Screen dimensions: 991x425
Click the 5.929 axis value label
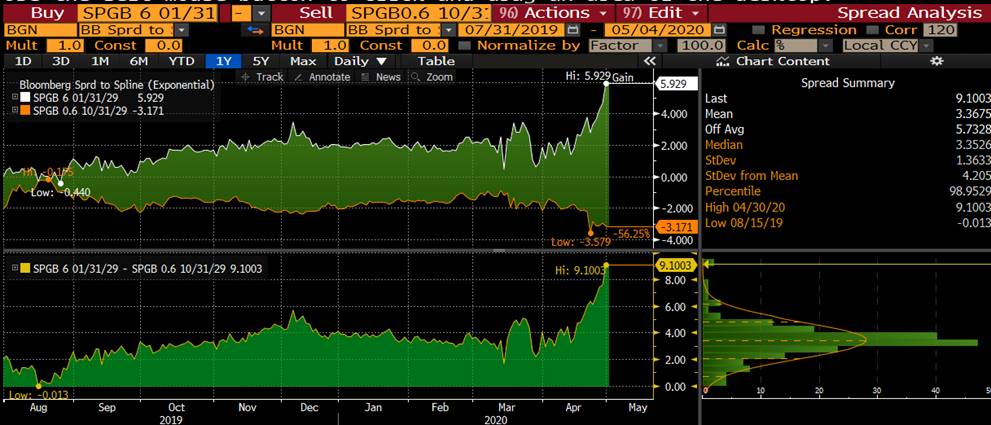point(676,83)
